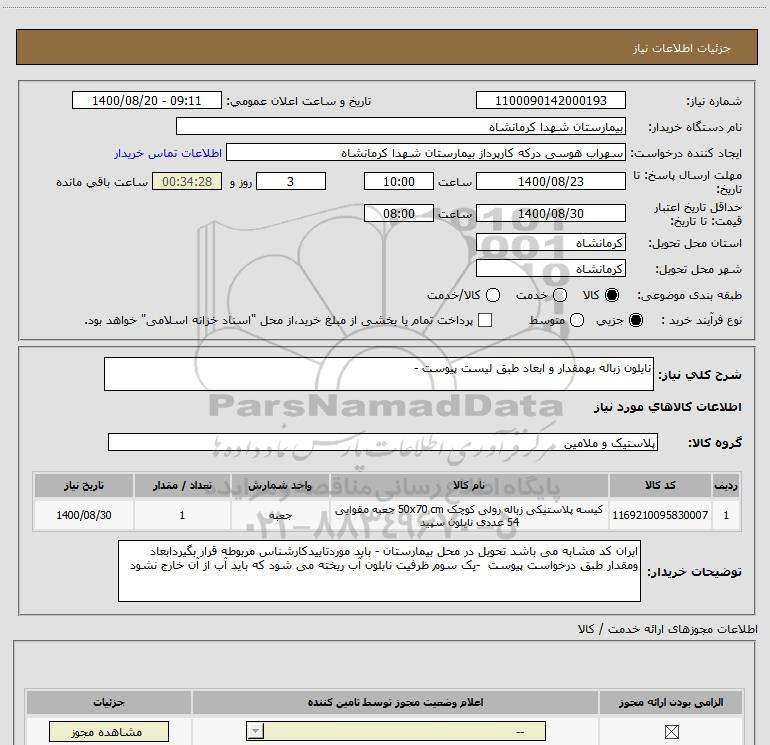Select the کالا radio button
Viewport: 770px width, 745px height.
[612, 295]
